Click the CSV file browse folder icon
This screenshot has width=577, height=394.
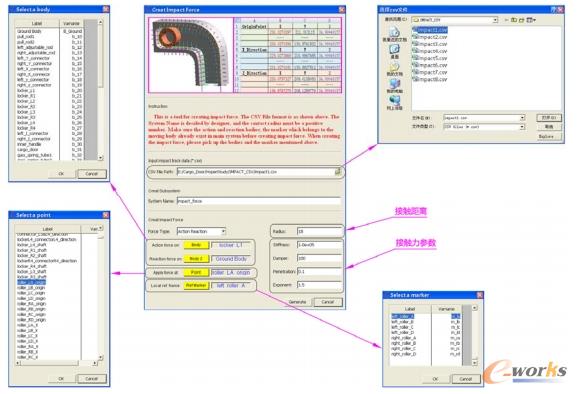(337, 171)
